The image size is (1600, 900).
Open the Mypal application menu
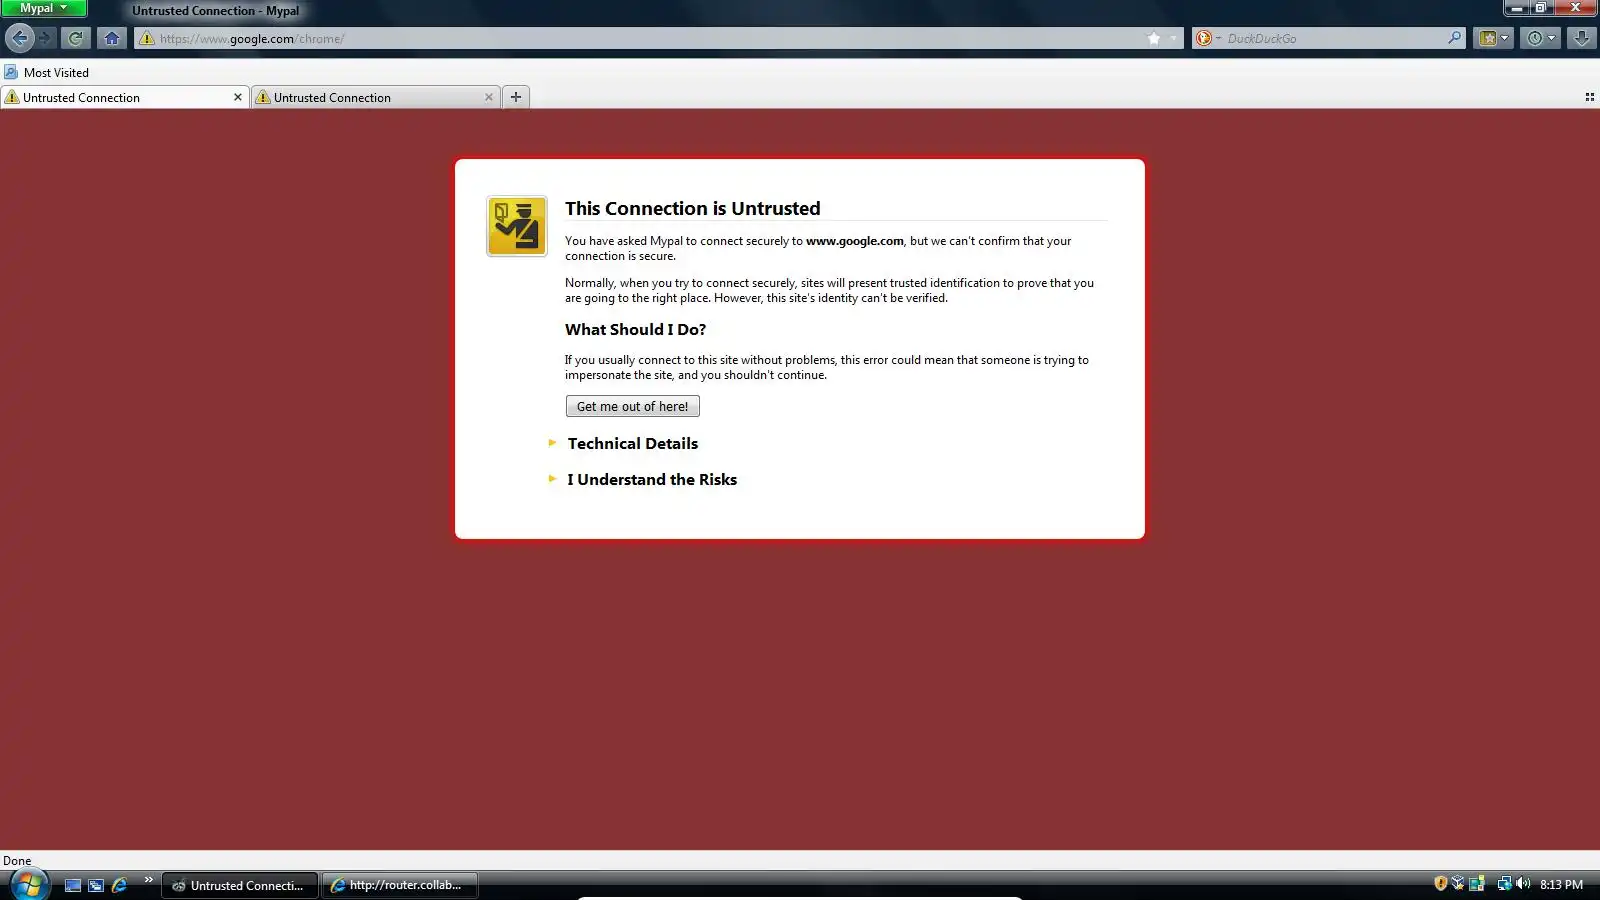(44, 8)
